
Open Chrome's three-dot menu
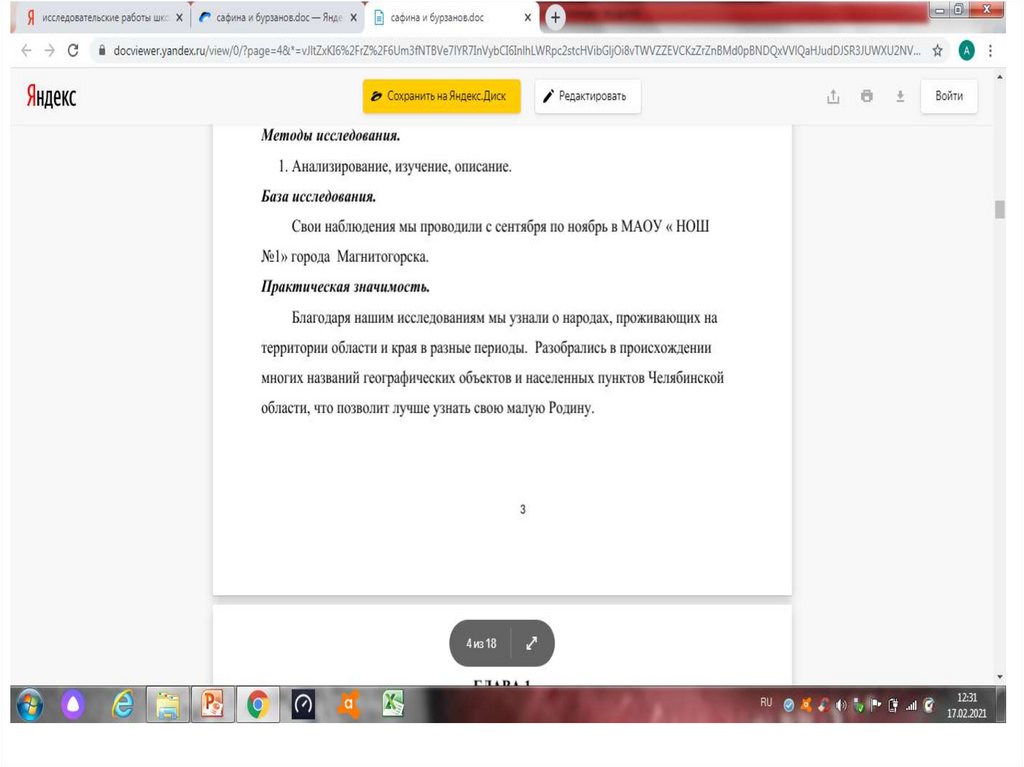(x=991, y=50)
